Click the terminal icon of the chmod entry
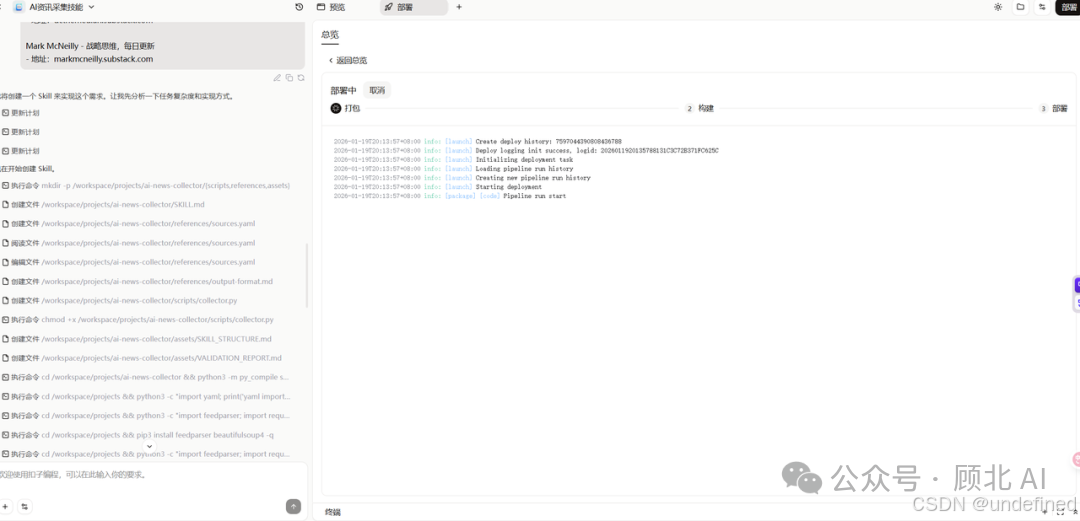Viewport: 1080px width, 521px height. [6, 320]
